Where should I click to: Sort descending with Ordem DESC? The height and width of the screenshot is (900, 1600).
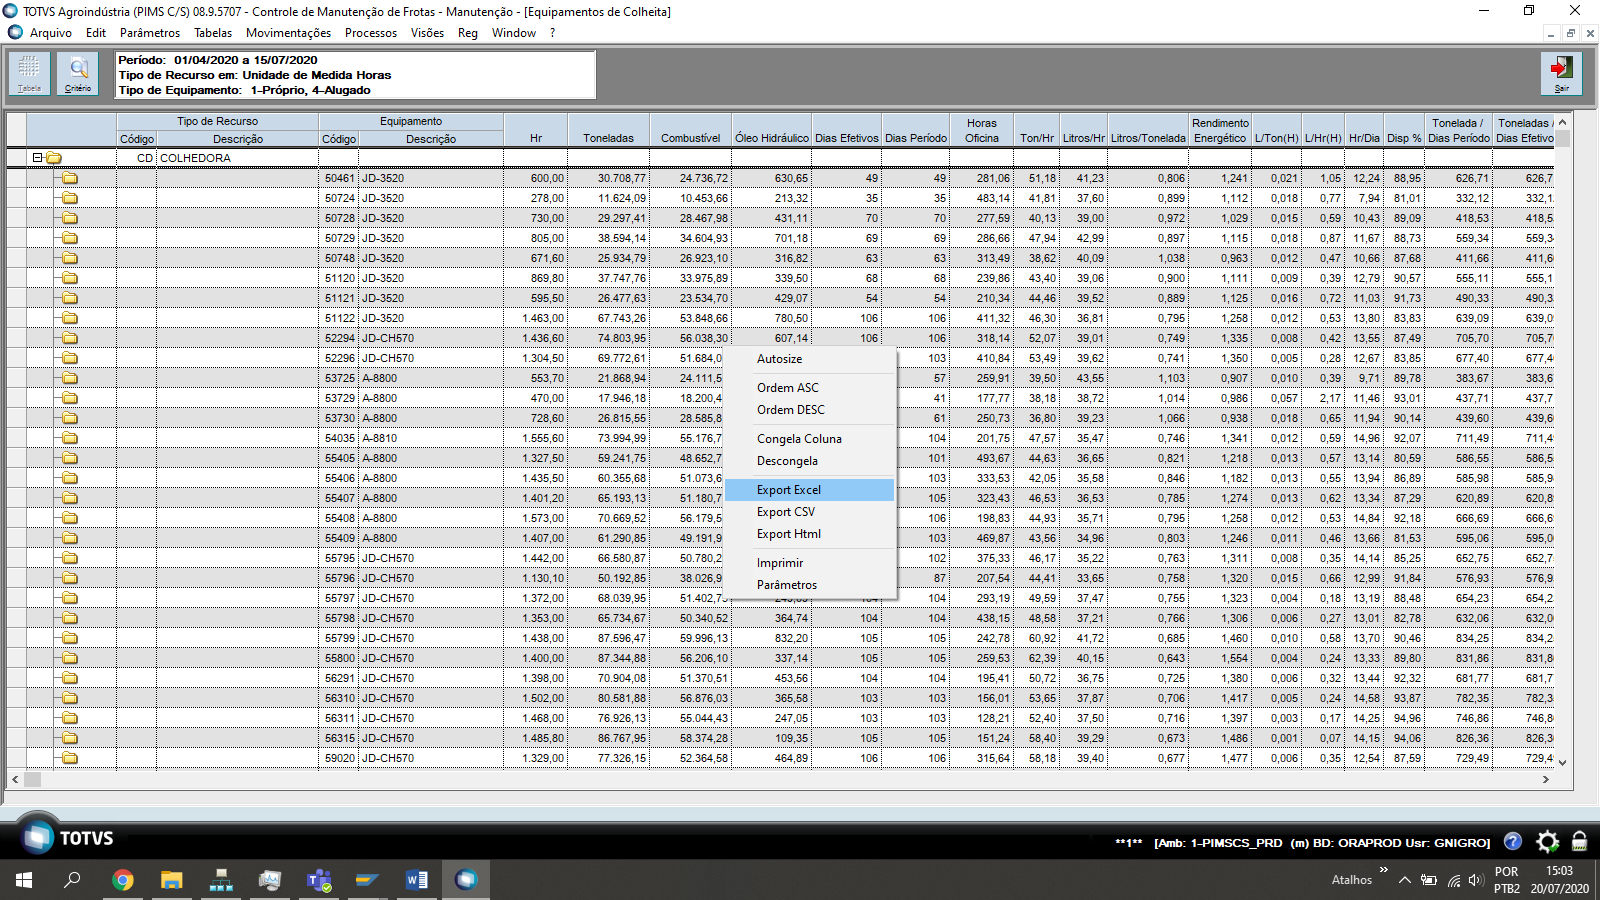point(810,410)
